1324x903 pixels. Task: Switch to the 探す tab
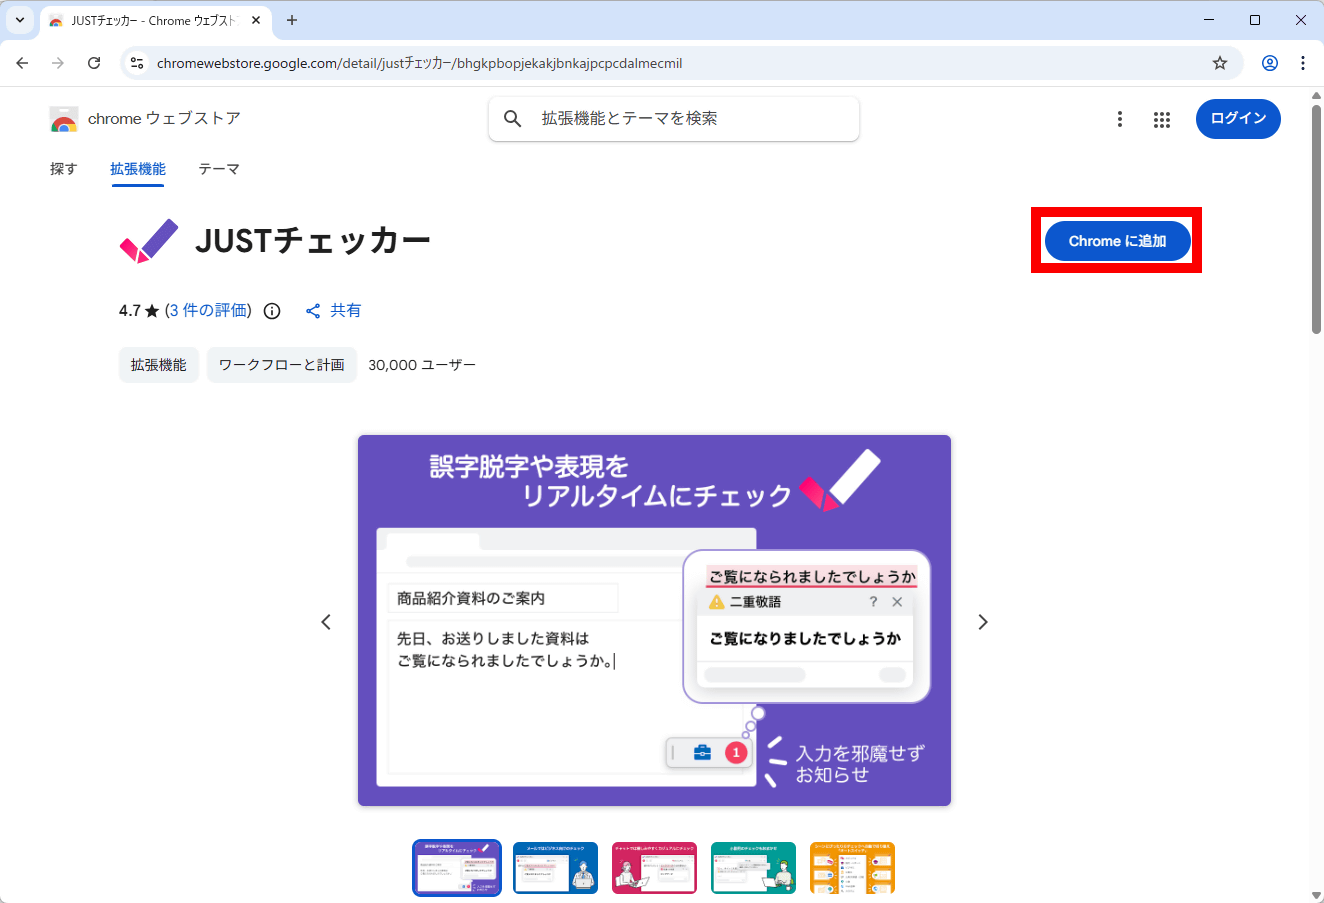tap(63, 169)
